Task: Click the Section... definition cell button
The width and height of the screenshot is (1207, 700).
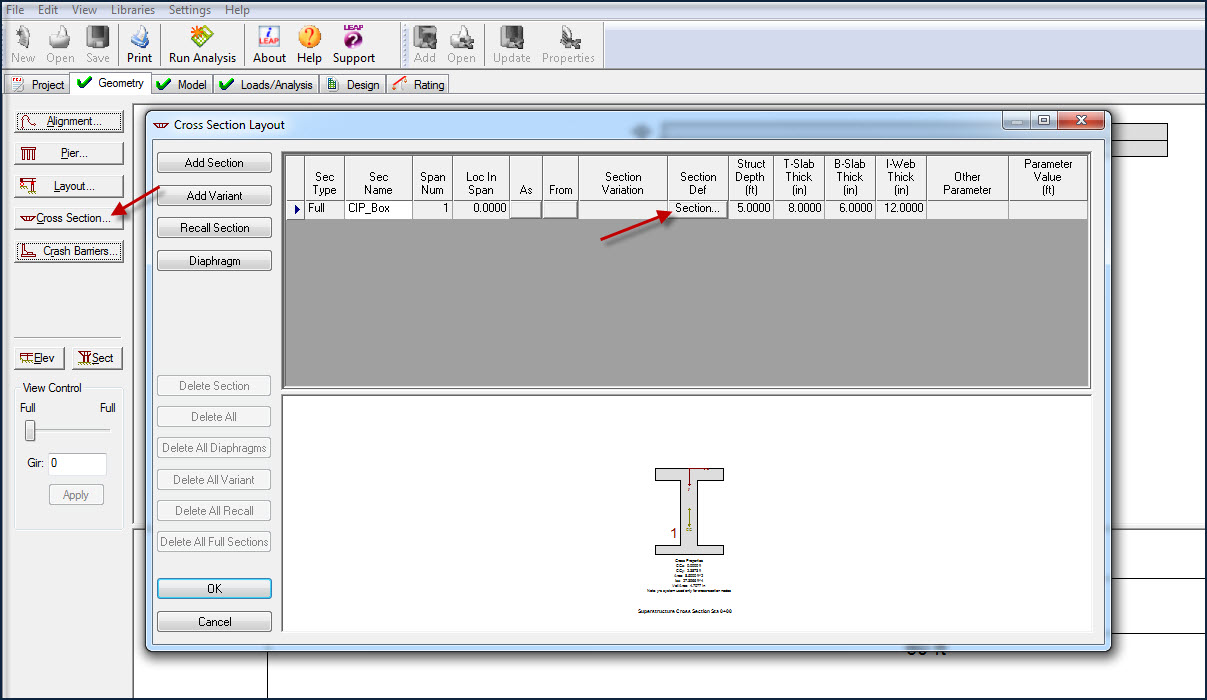Action: (x=698, y=209)
